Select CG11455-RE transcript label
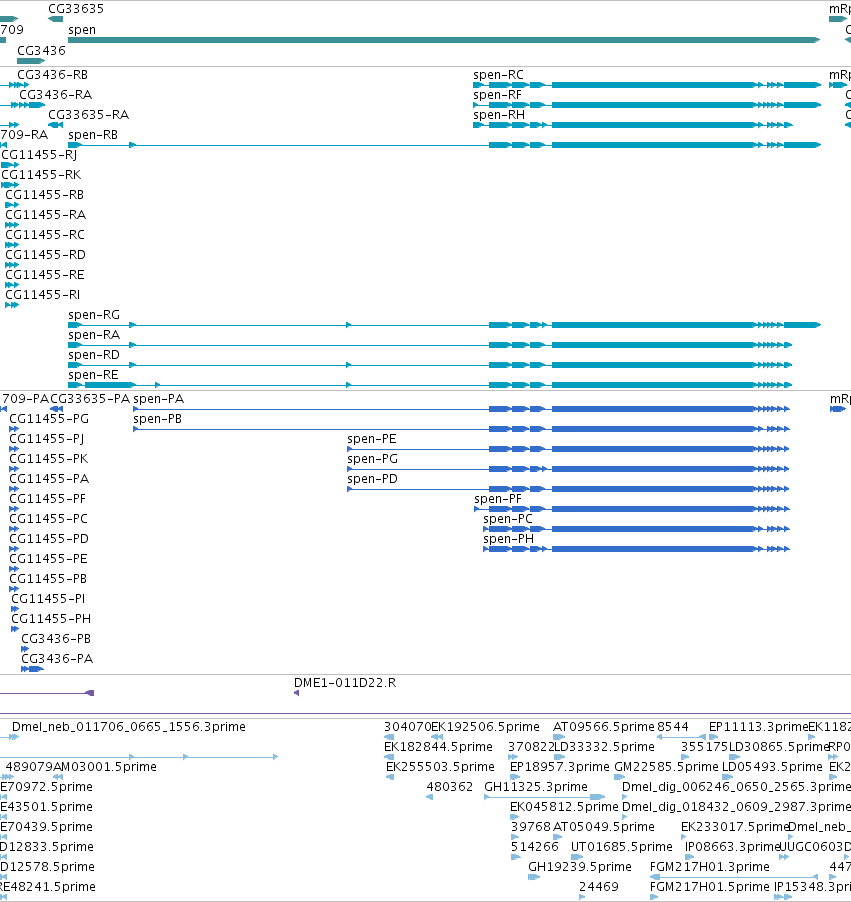Screen dimensions: 851x902 point(45,275)
